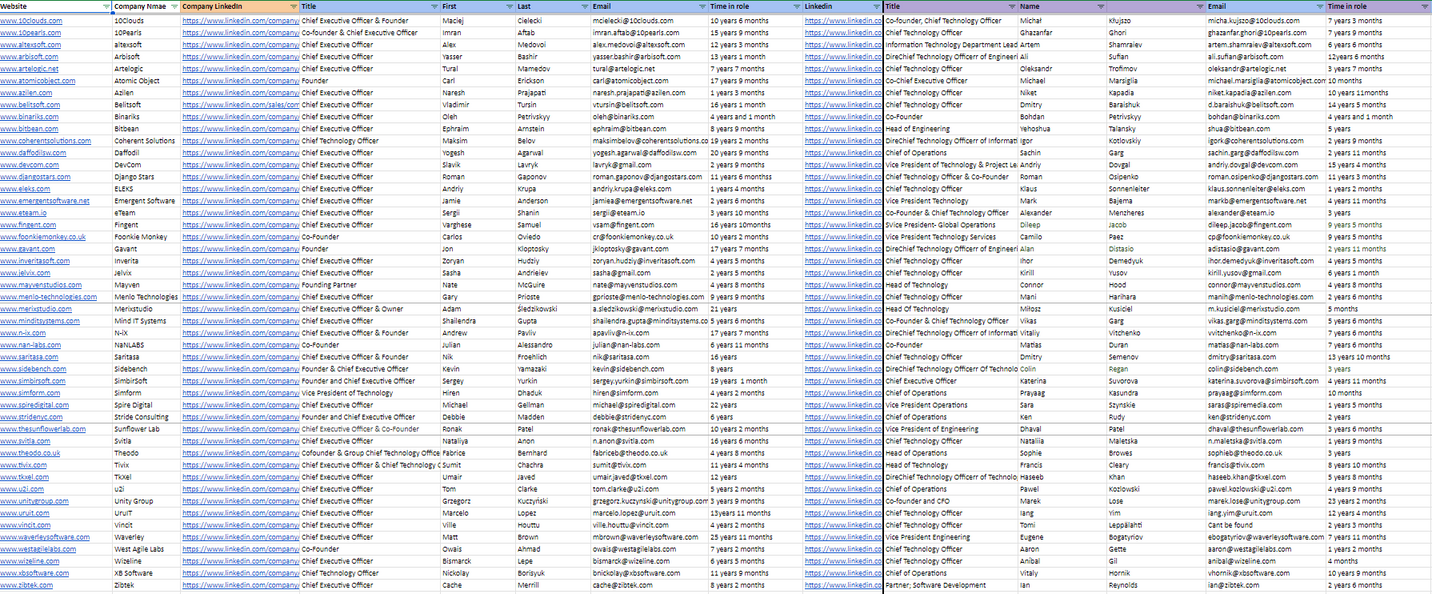
Task: Select the Partner; Software Development title cell
Action: point(951,585)
